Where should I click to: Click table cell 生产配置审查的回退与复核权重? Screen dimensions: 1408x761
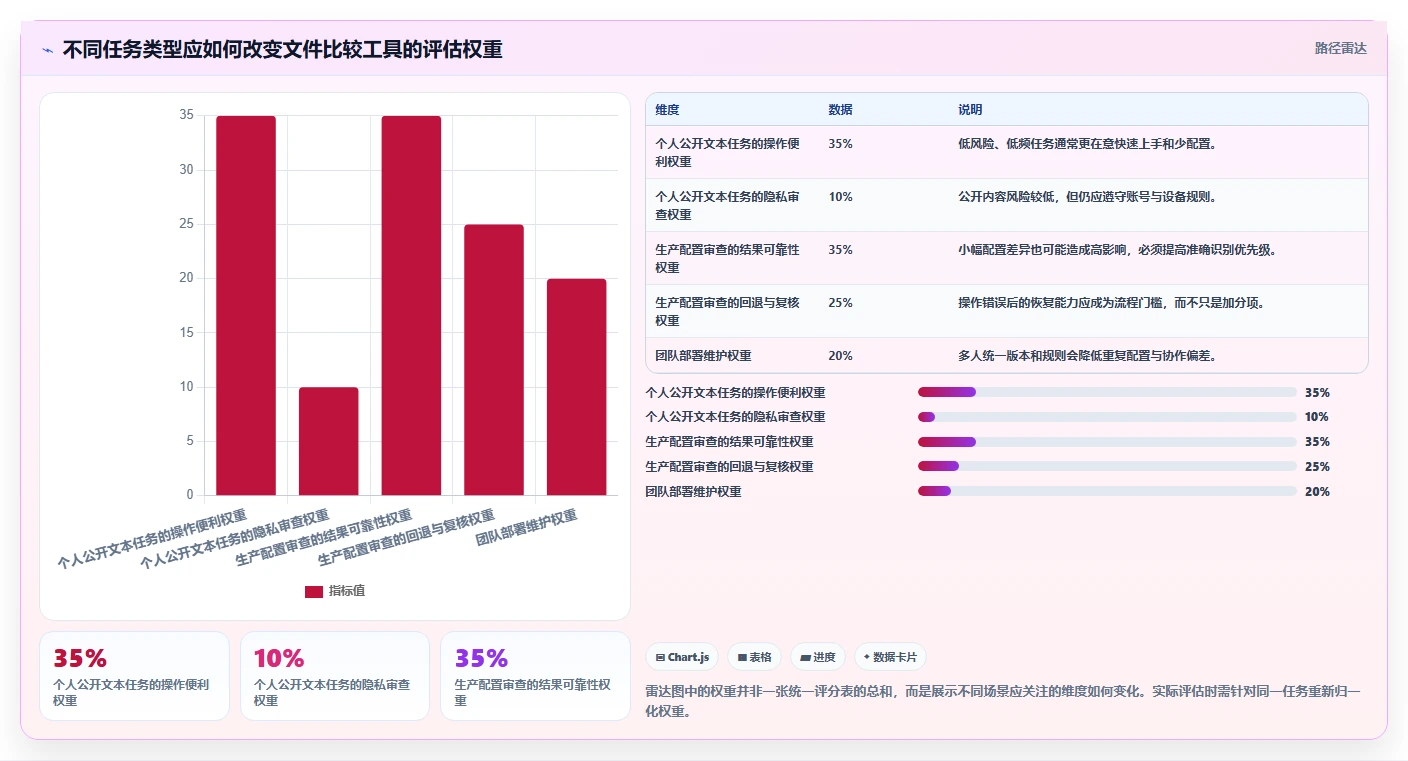[732, 311]
